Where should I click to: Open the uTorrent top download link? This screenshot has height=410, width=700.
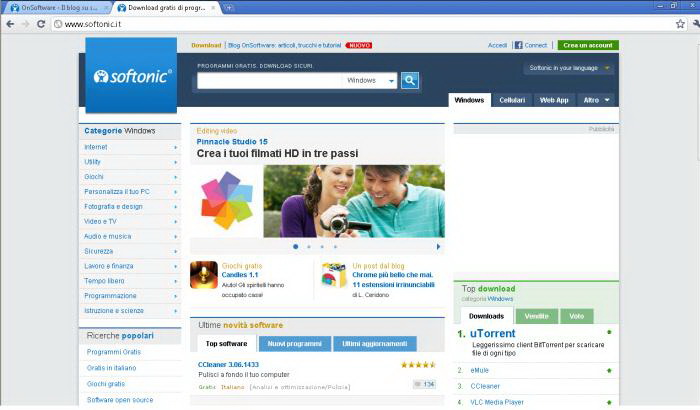coord(492,333)
